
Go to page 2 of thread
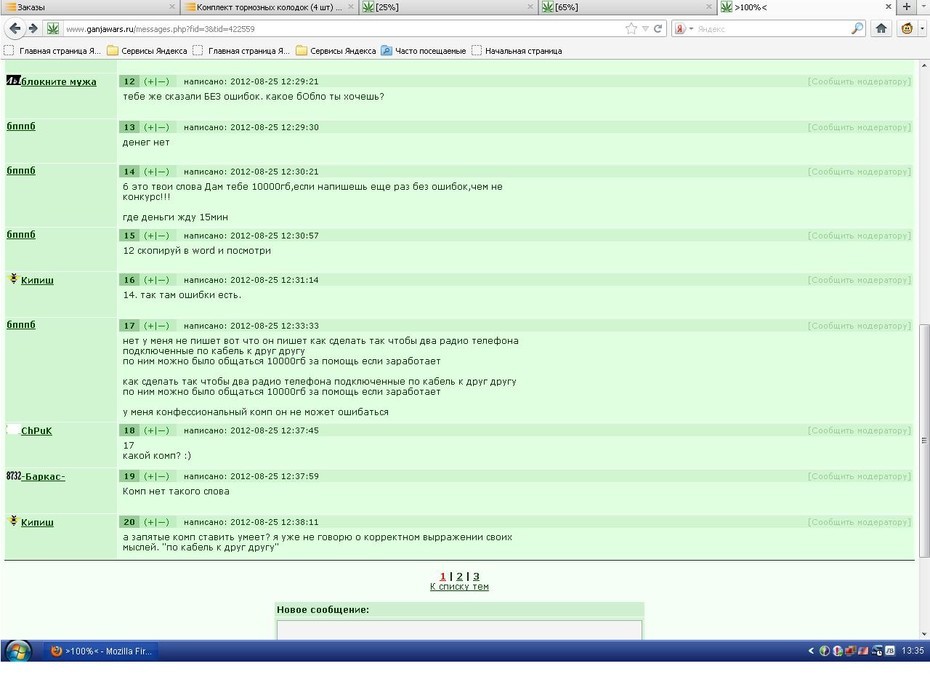tap(459, 576)
